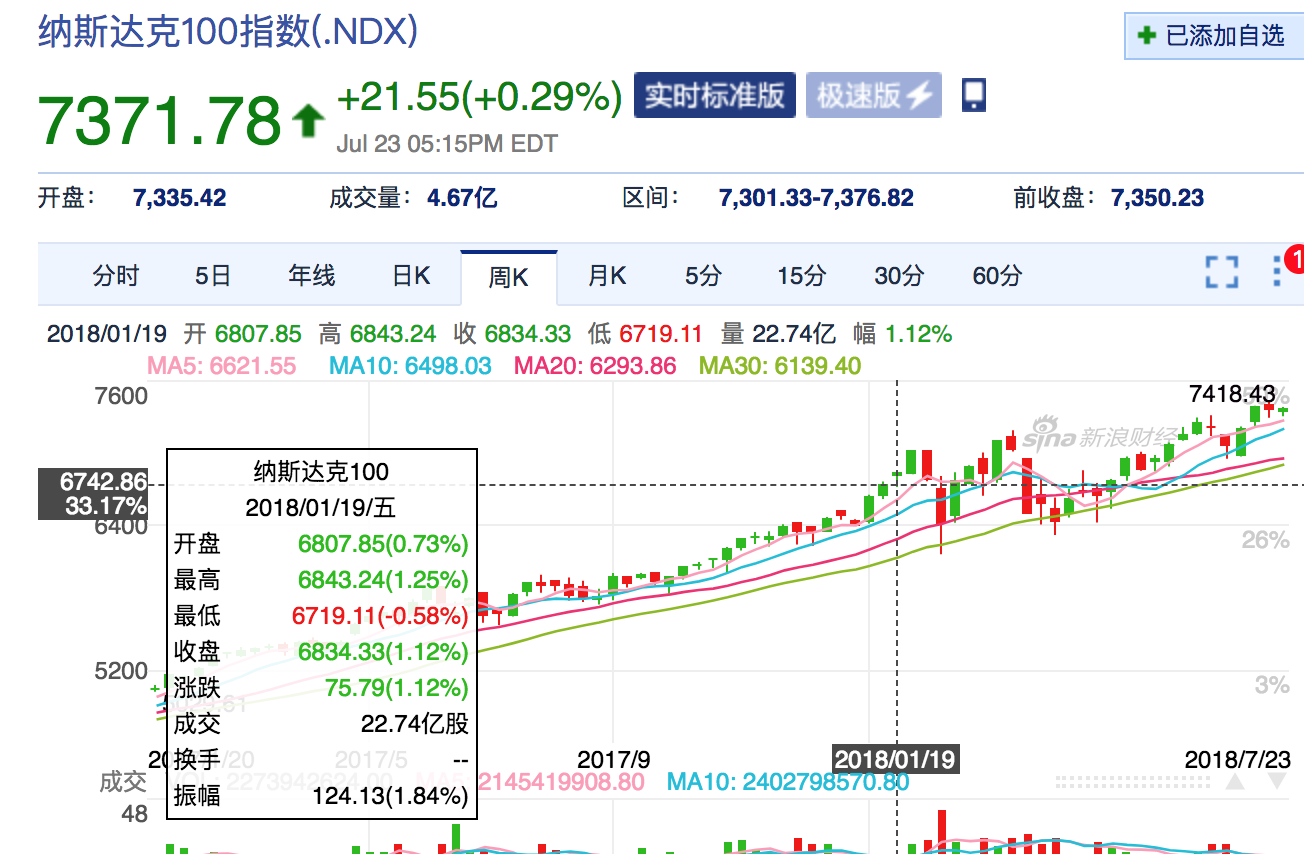Toggle fullscreen chart icon

[x=1222, y=272]
